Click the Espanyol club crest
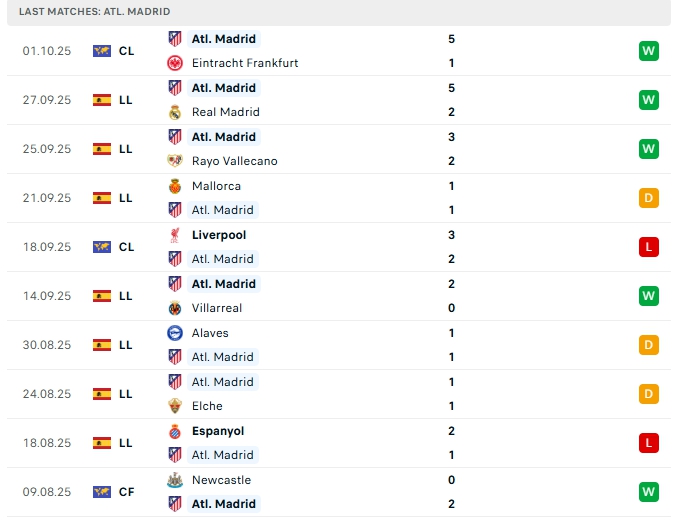The height and width of the screenshot is (521, 678). [x=175, y=431]
